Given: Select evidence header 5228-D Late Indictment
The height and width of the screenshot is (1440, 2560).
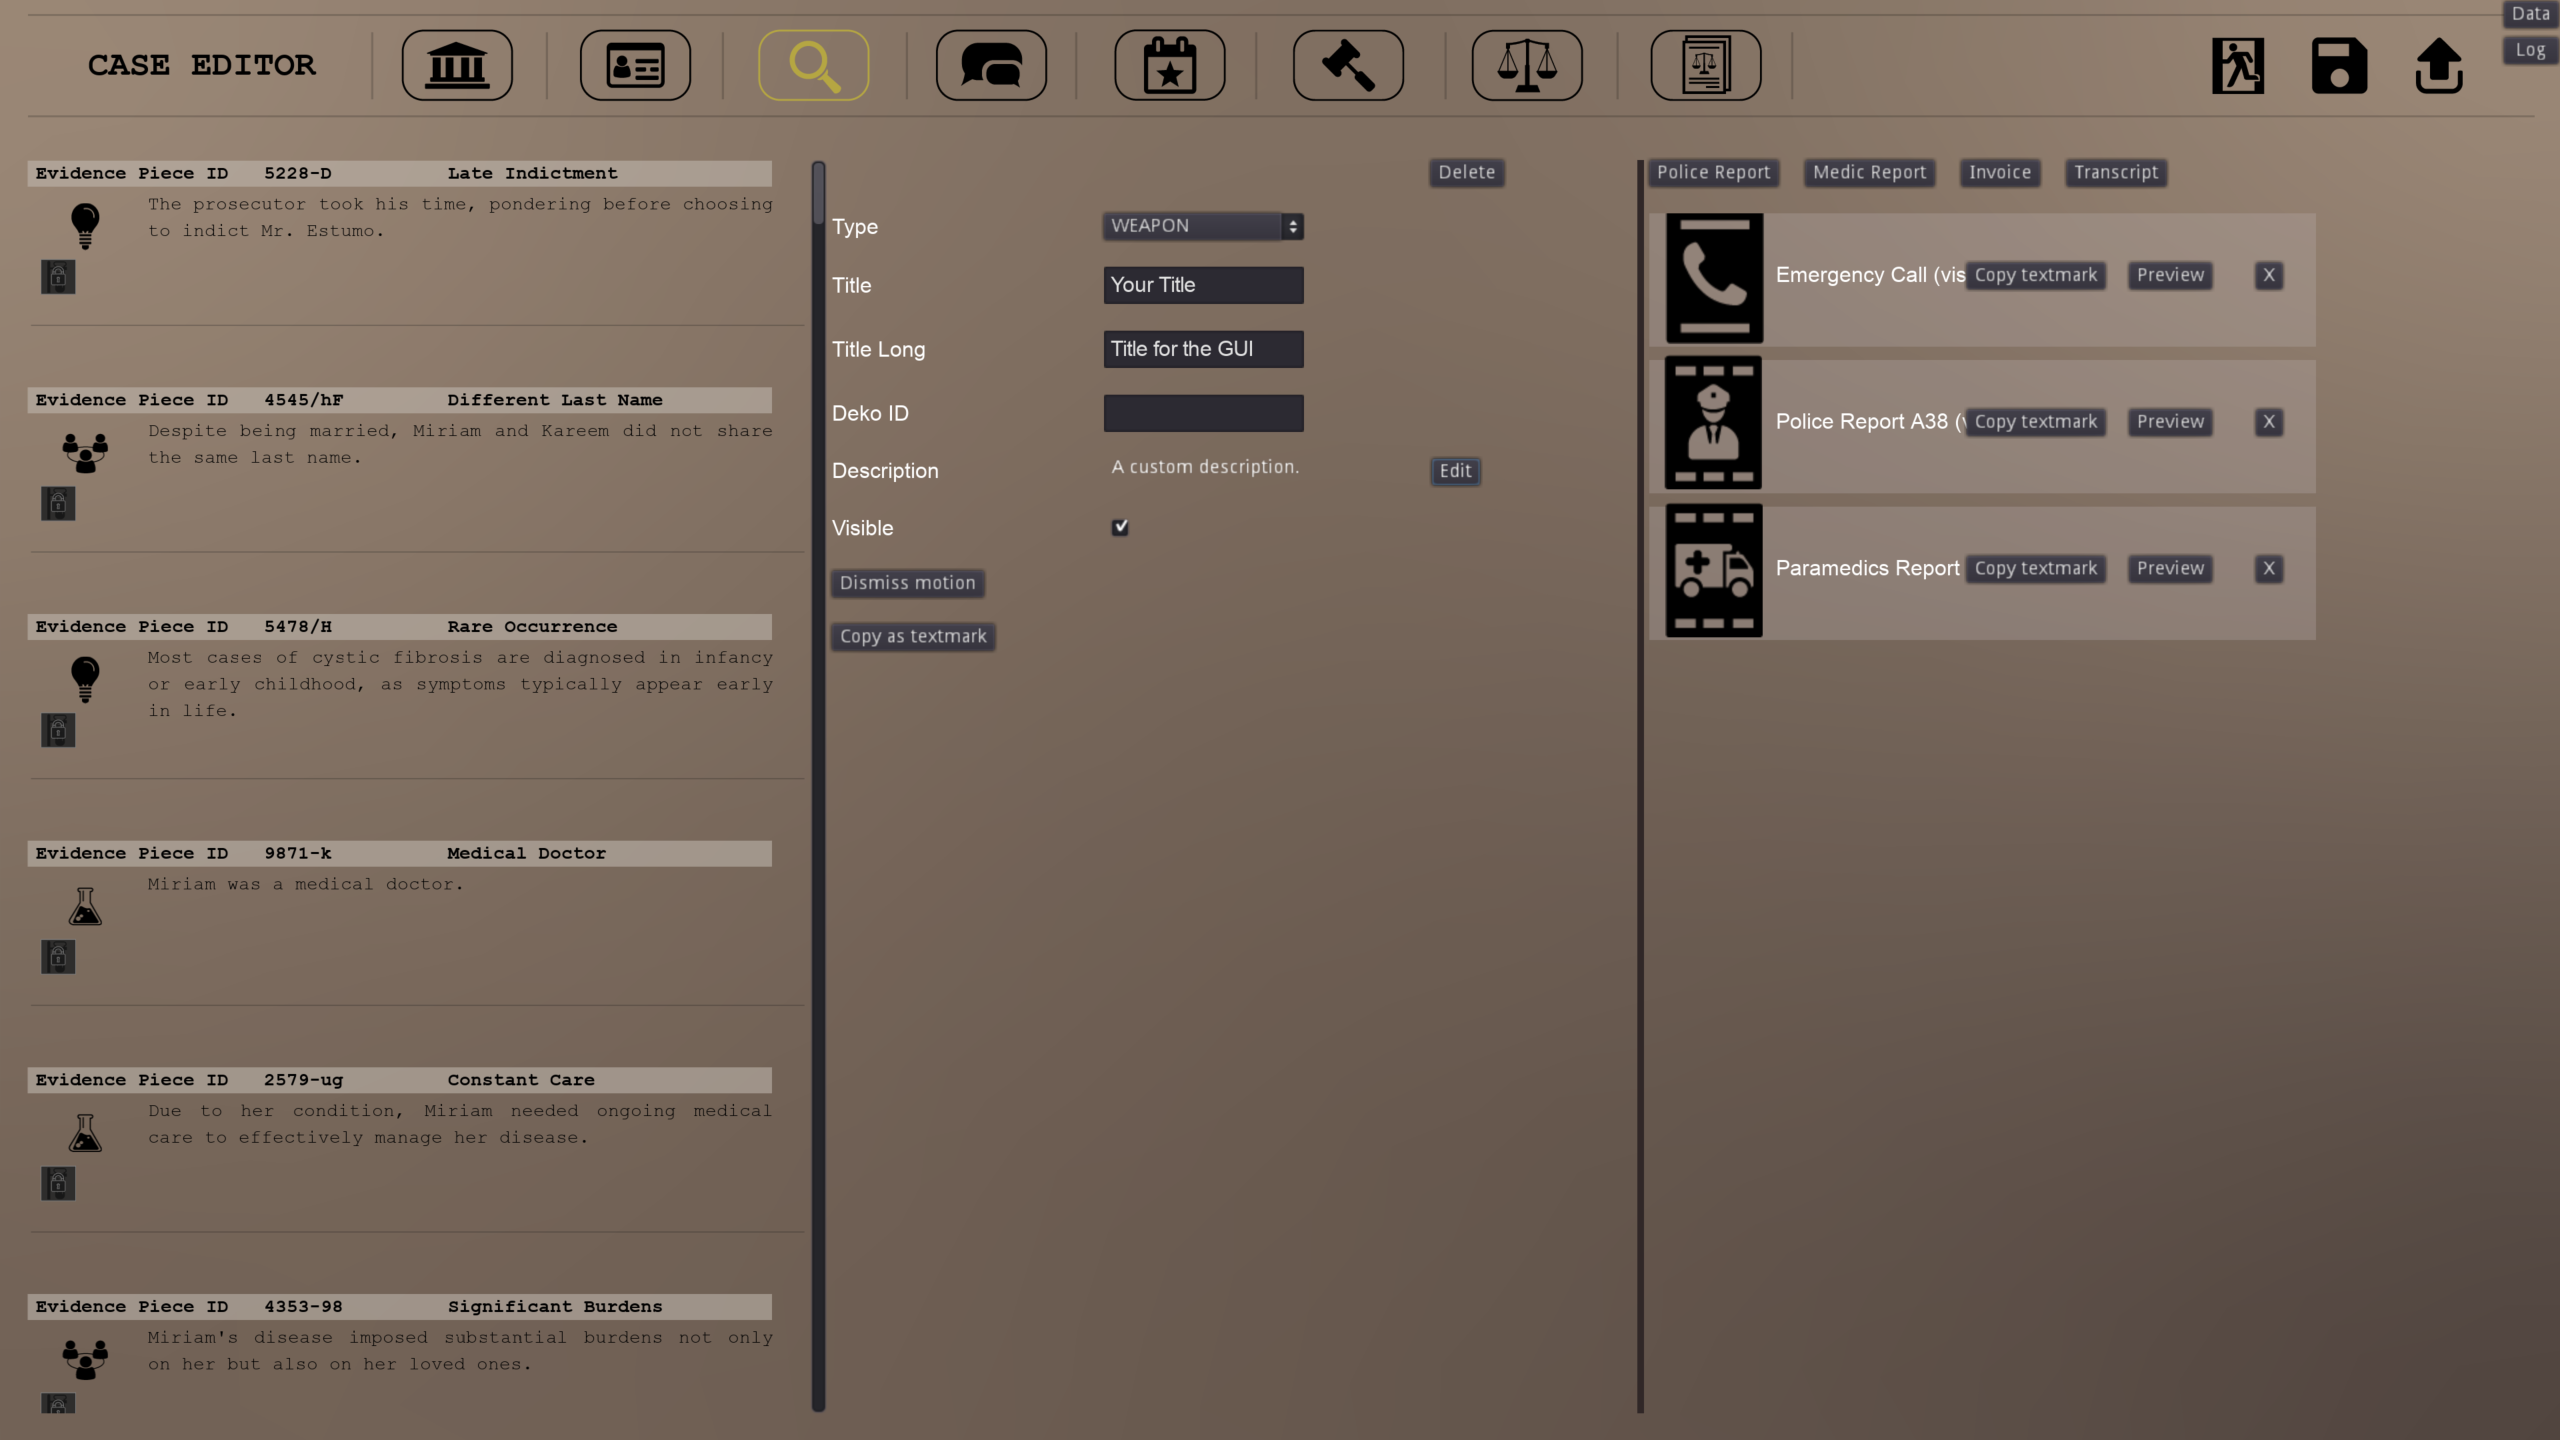Looking at the screenshot, I should coord(400,173).
